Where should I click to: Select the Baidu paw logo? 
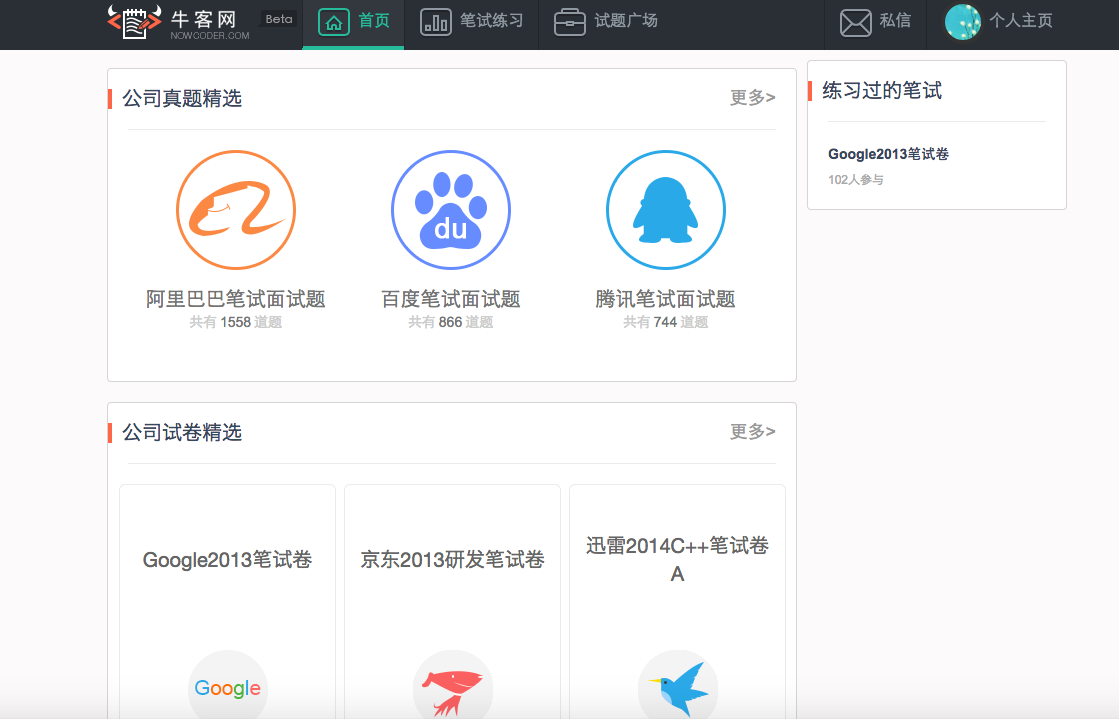pos(451,210)
